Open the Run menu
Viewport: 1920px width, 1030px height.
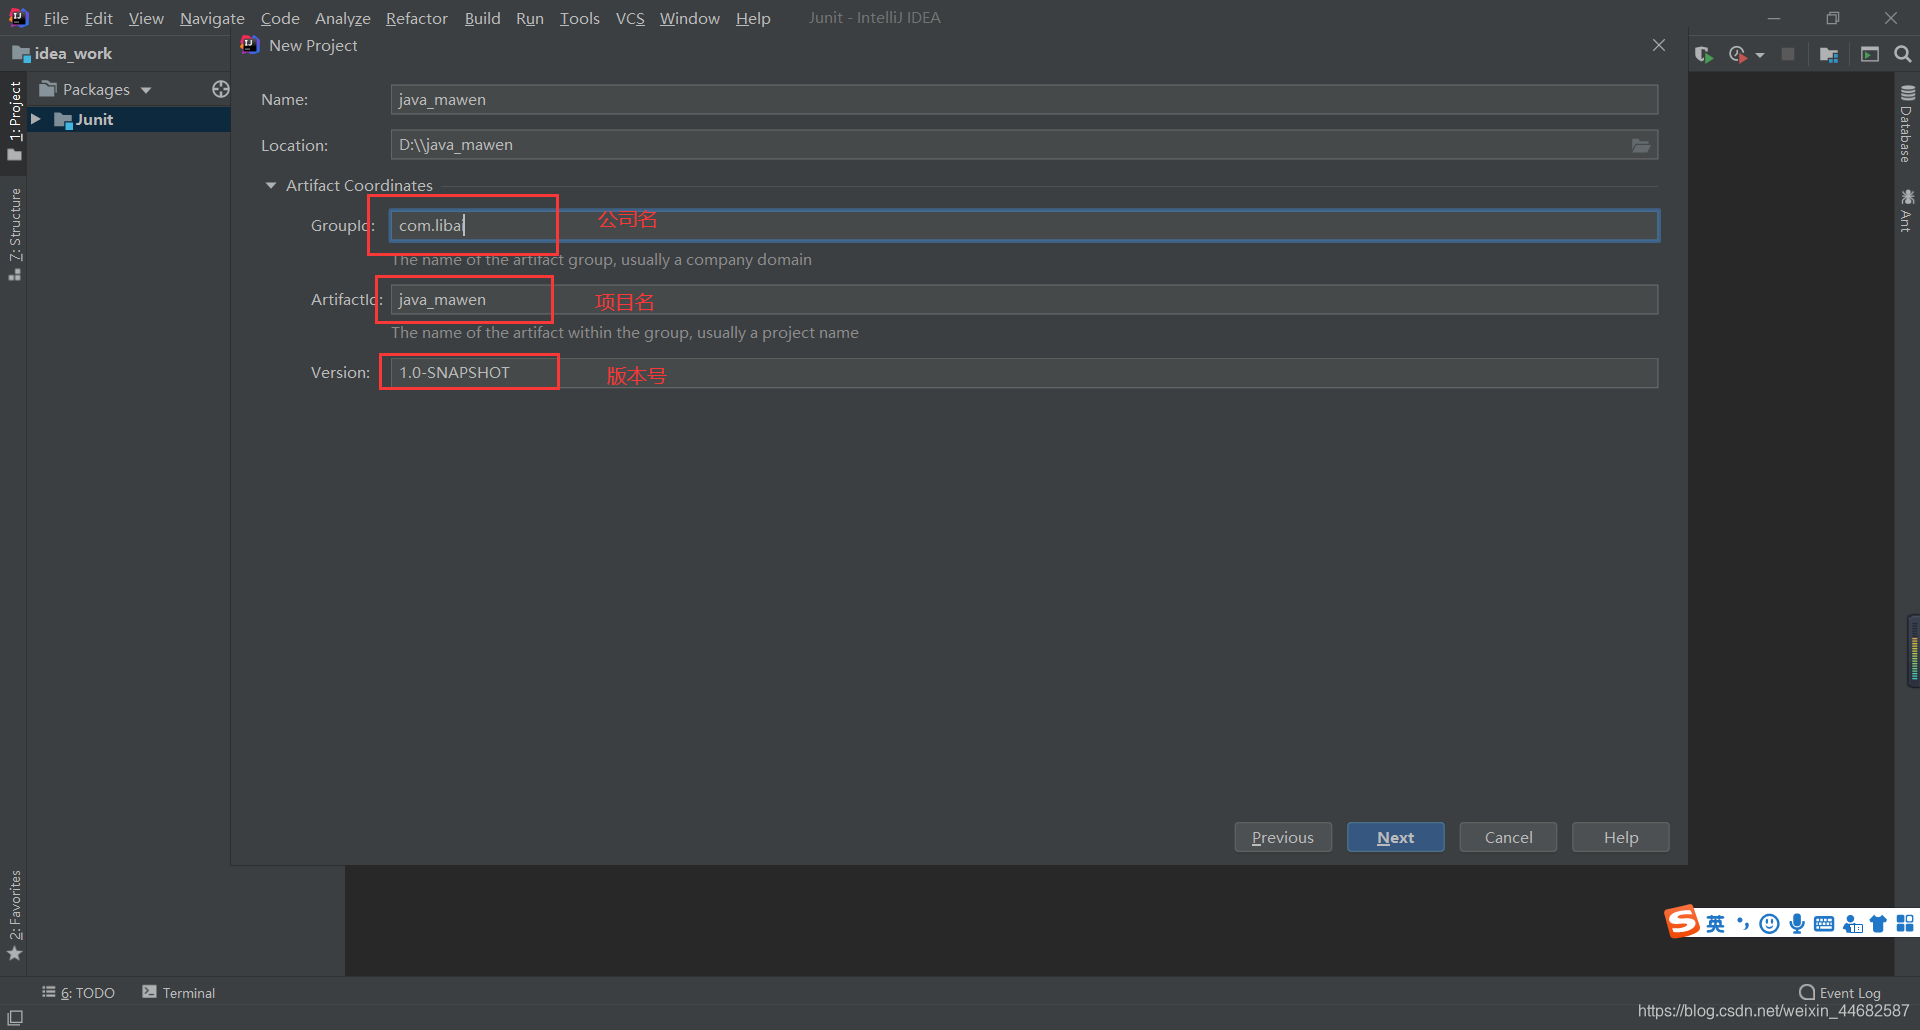tap(530, 18)
